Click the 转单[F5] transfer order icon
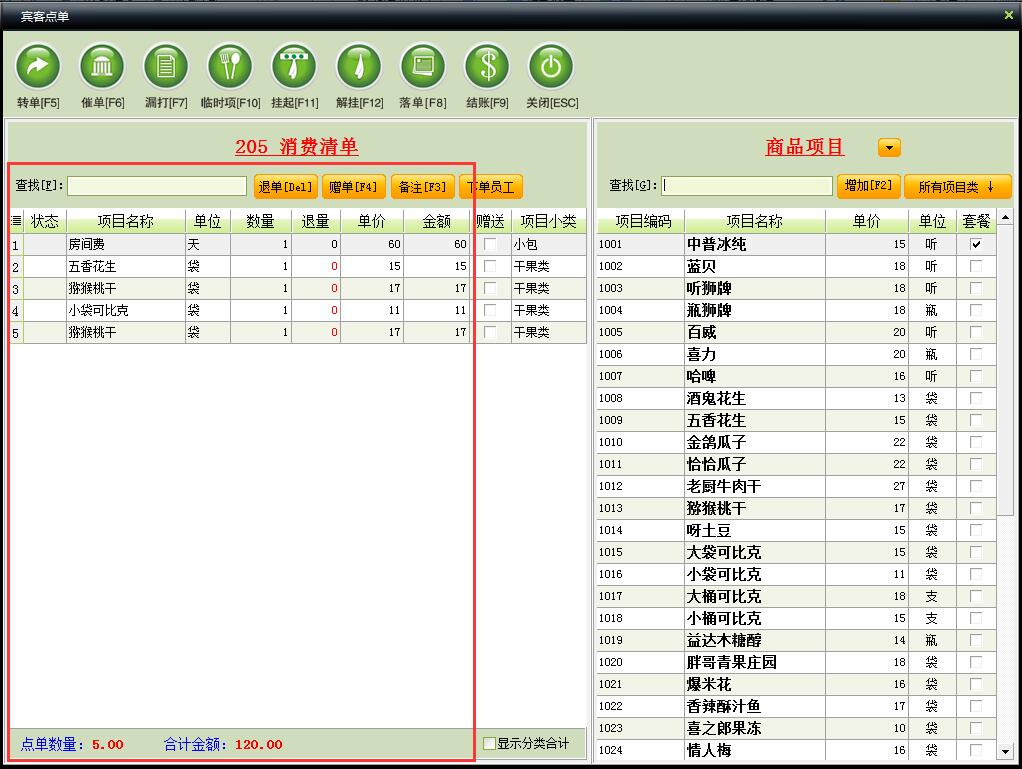The width and height of the screenshot is (1022, 769). (38, 66)
